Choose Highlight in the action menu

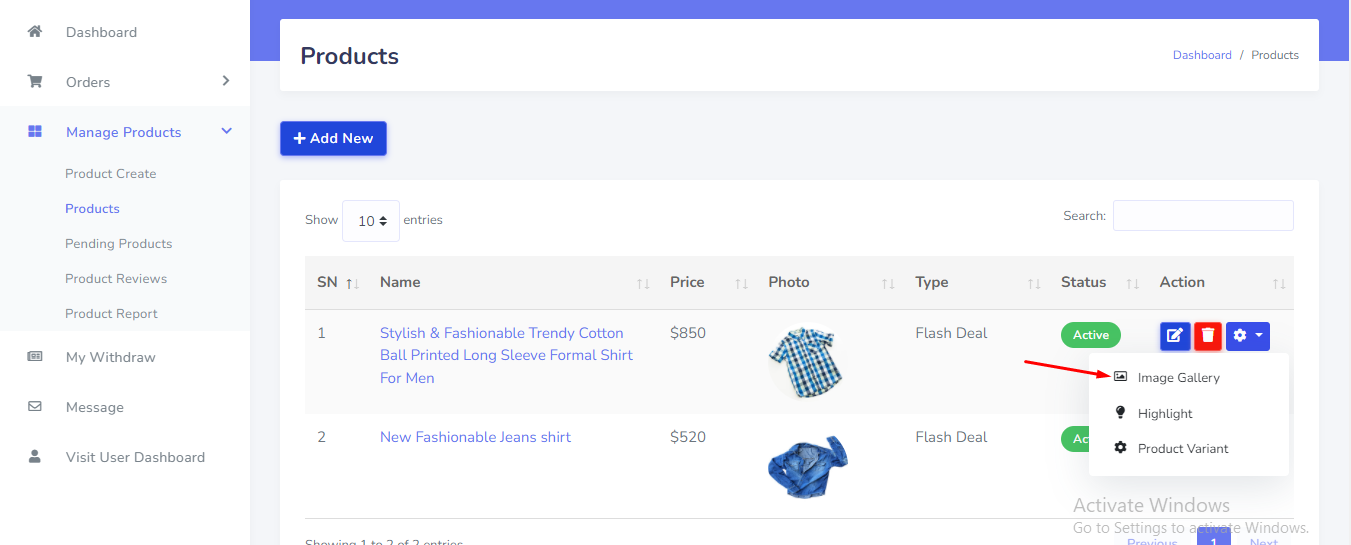(1165, 414)
